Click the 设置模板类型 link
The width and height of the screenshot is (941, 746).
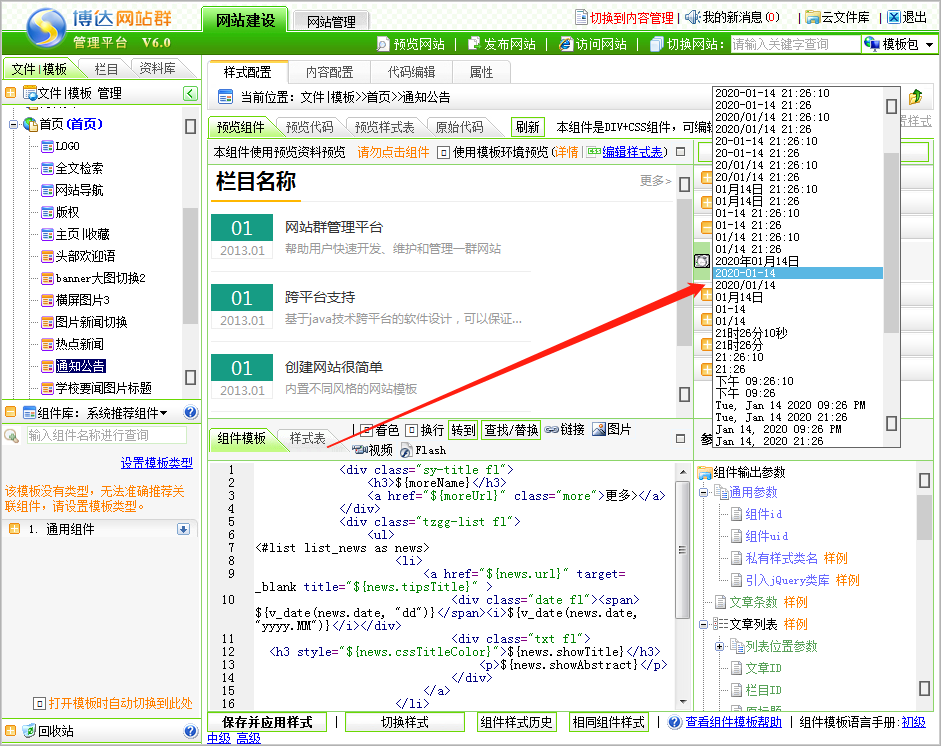tap(156, 463)
